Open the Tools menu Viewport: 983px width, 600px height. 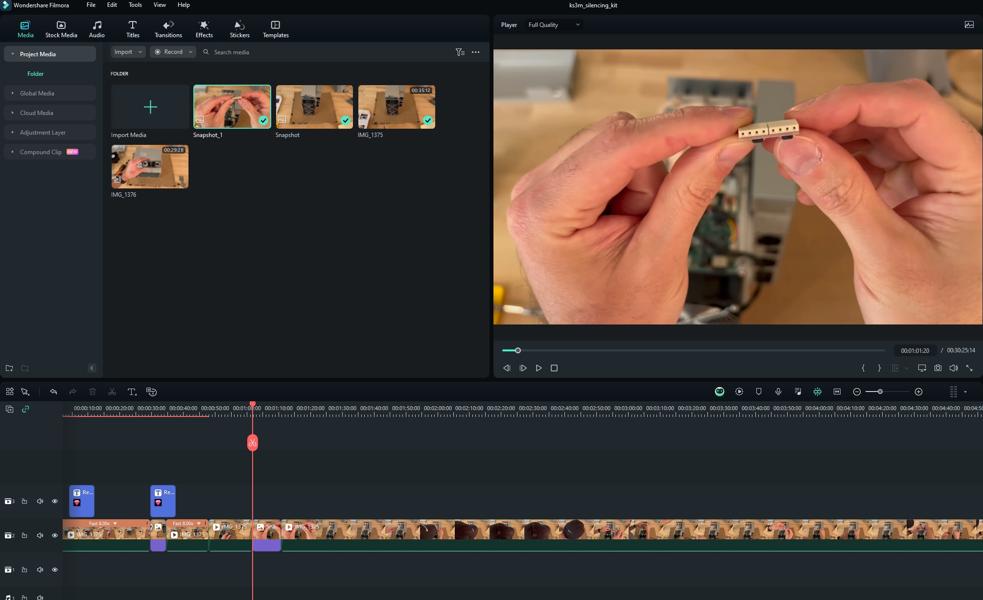pyautogui.click(x=135, y=5)
